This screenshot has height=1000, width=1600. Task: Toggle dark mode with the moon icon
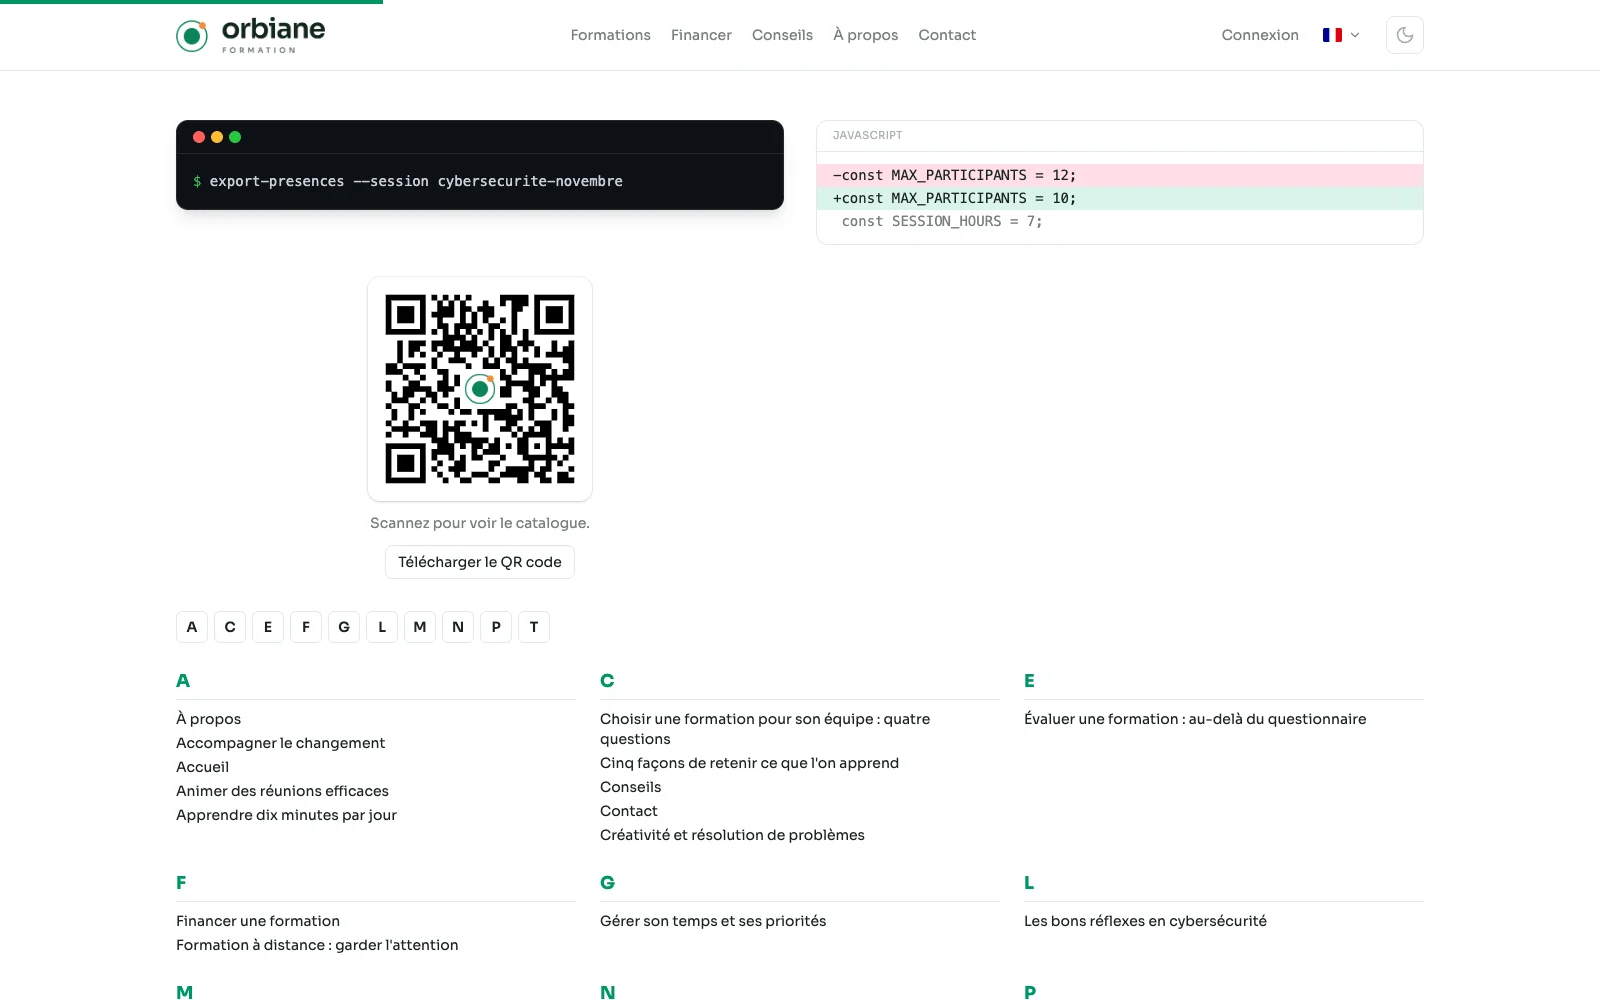pyautogui.click(x=1404, y=35)
